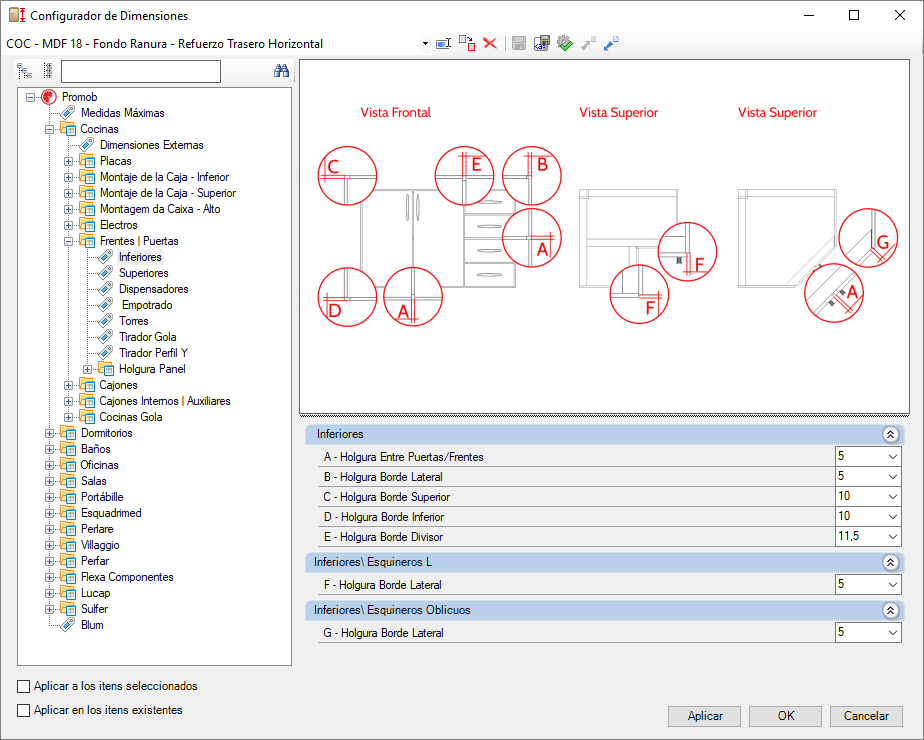The width and height of the screenshot is (924, 740).
Task: Collapse the Inferiores\ Esquineros L section
Action: 890,562
